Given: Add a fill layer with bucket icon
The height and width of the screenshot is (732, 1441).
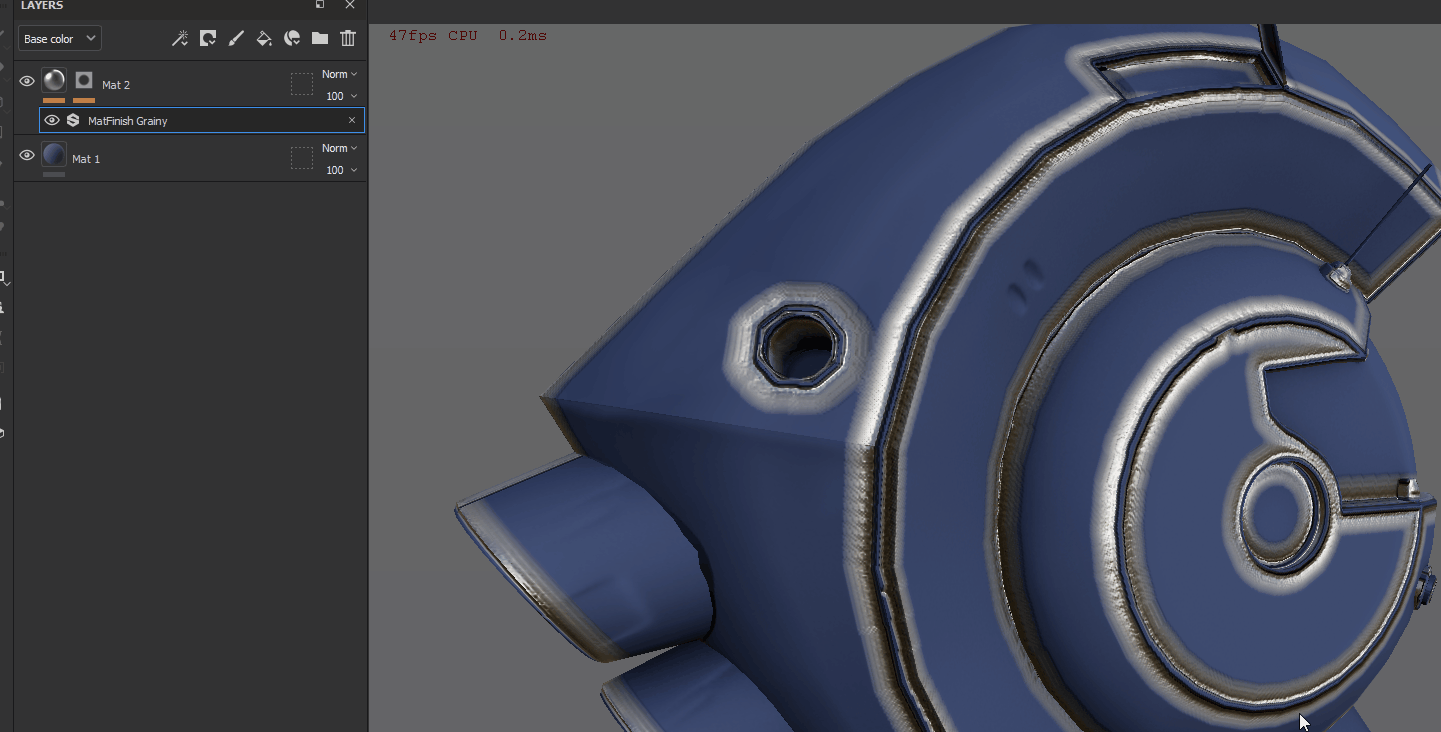Looking at the screenshot, I should coord(264,39).
